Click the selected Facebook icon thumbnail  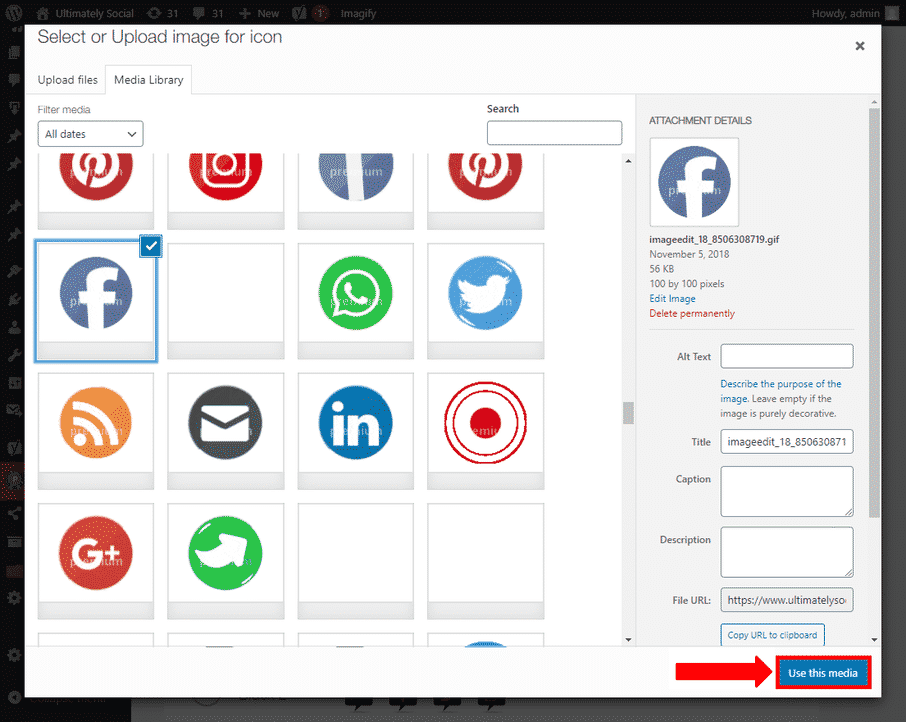click(96, 300)
